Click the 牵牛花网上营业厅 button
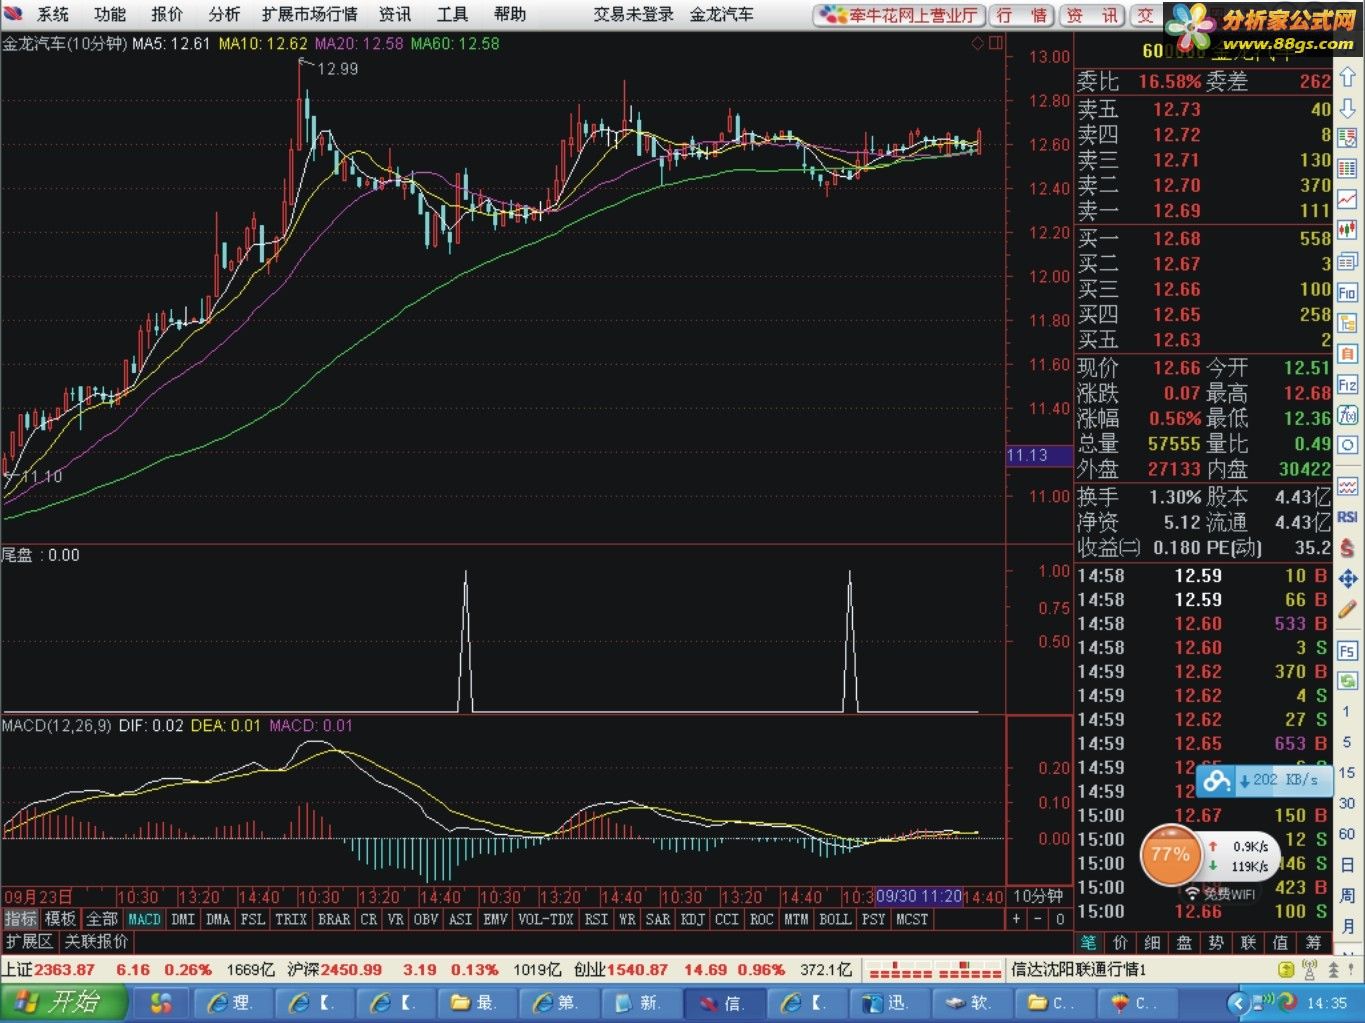Viewport: 1365px width, 1023px height. pyautogui.click(x=897, y=15)
